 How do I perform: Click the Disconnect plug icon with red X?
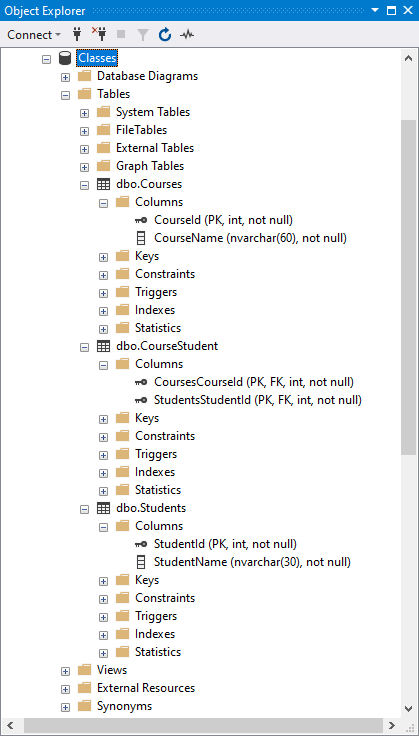click(x=99, y=34)
